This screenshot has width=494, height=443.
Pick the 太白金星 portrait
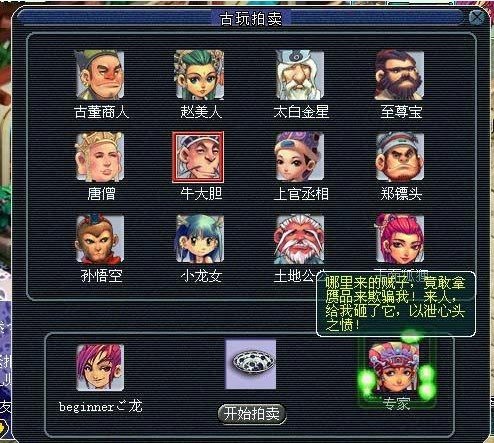point(300,75)
